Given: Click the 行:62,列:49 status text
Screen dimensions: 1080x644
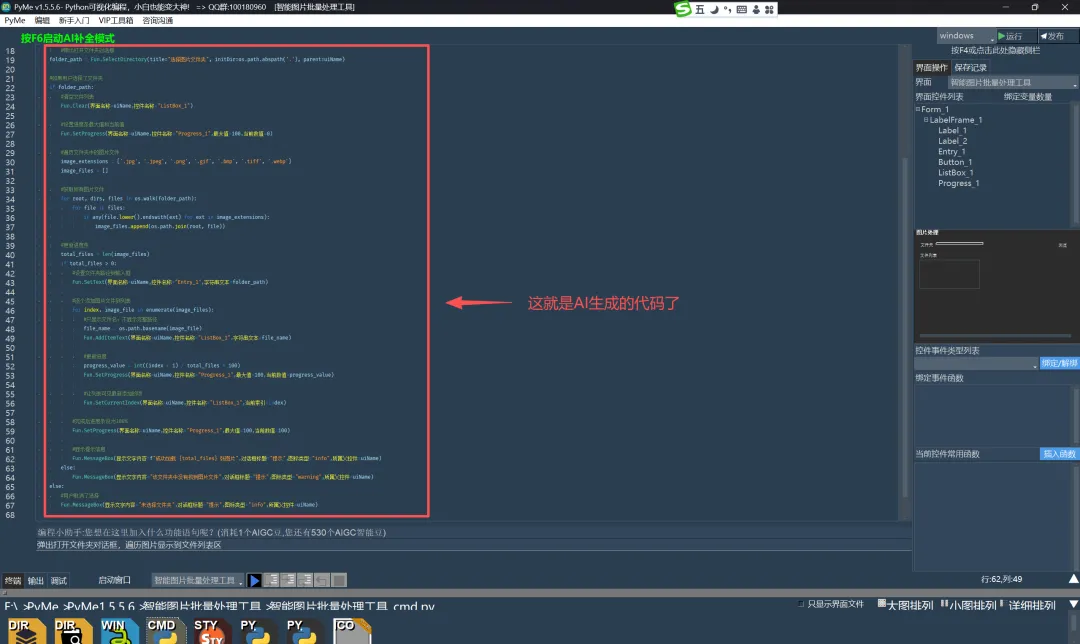Looking at the screenshot, I should 1001,579.
